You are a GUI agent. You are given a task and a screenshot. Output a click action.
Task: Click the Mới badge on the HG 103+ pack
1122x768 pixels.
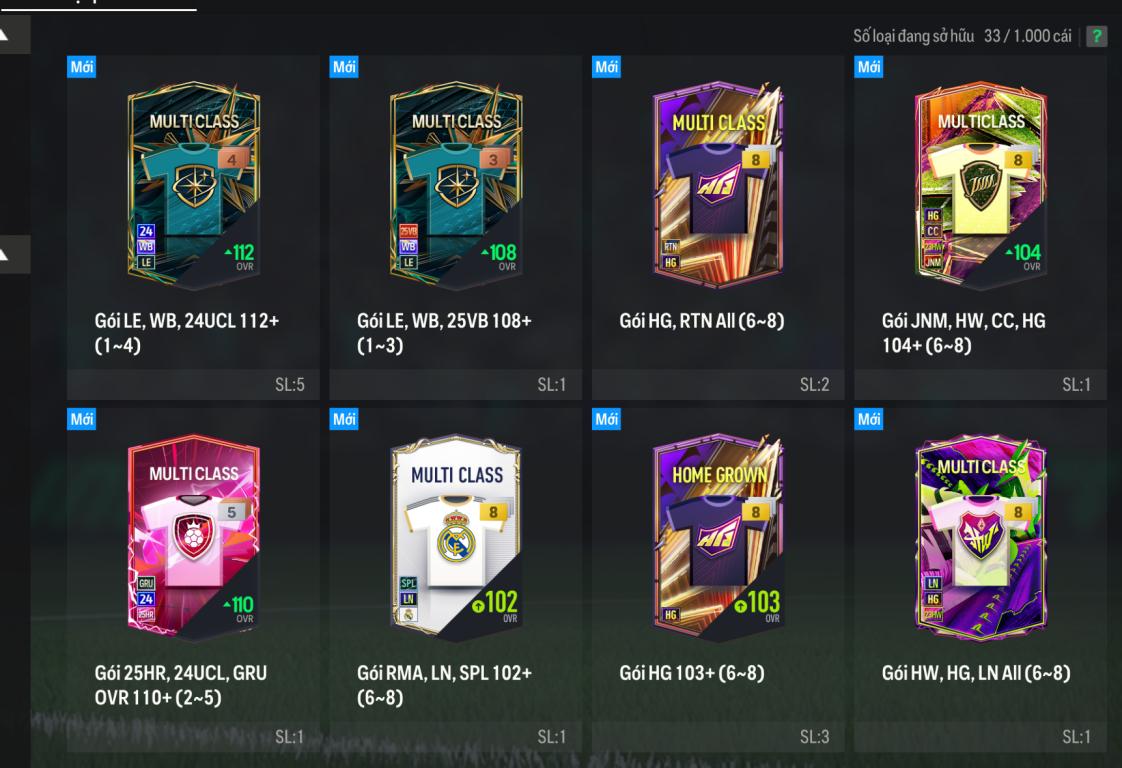coord(606,419)
